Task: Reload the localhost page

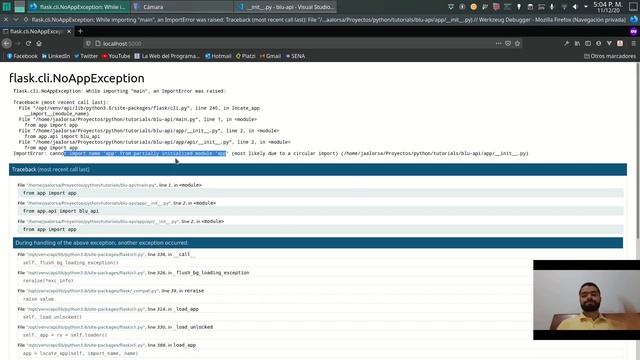Action: tap(28, 43)
